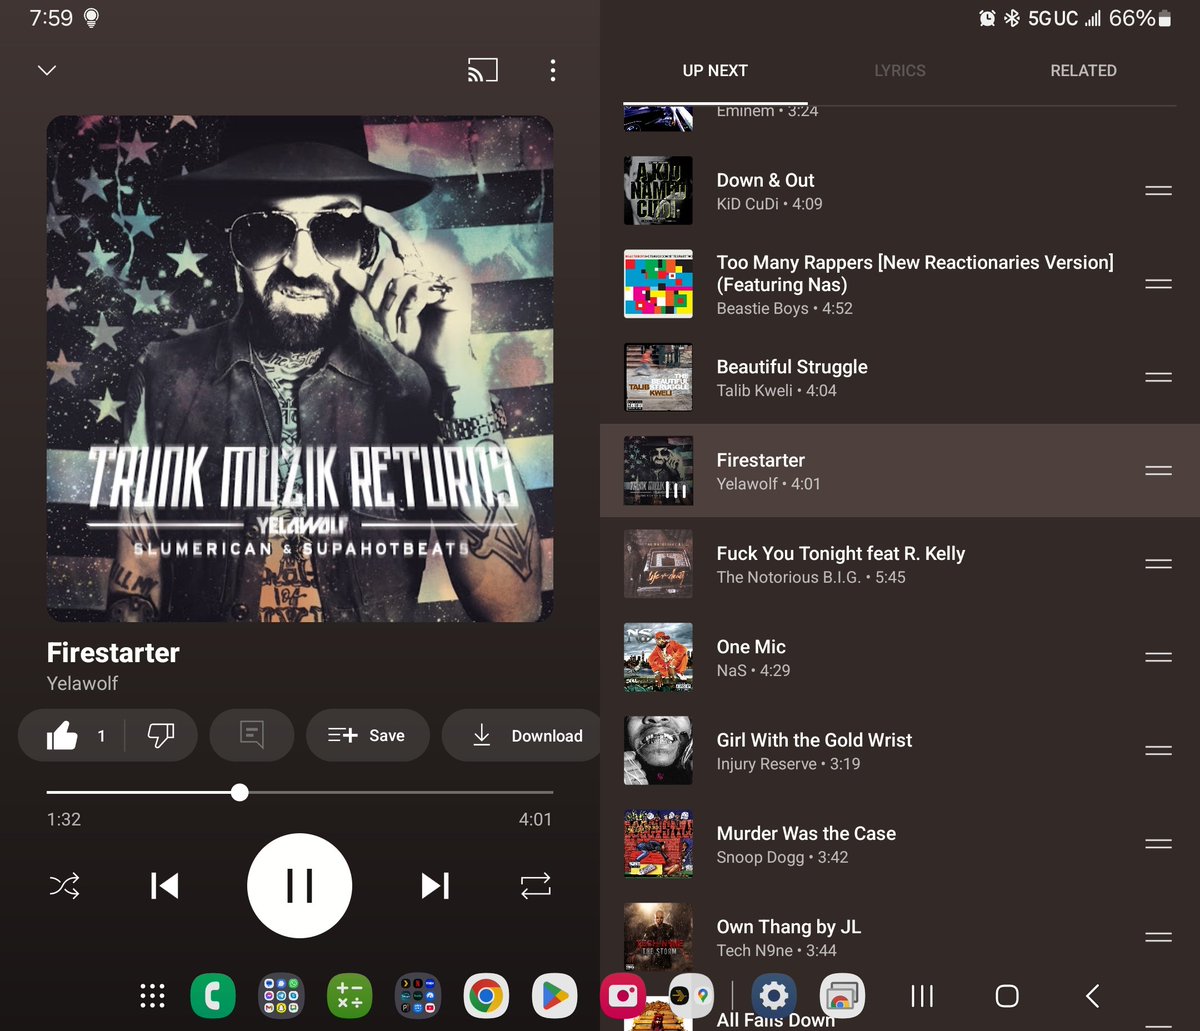The width and height of the screenshot is (1200, 1031).
Task: Tap the Down & Out album thumbnail
Action: (658, 190)
